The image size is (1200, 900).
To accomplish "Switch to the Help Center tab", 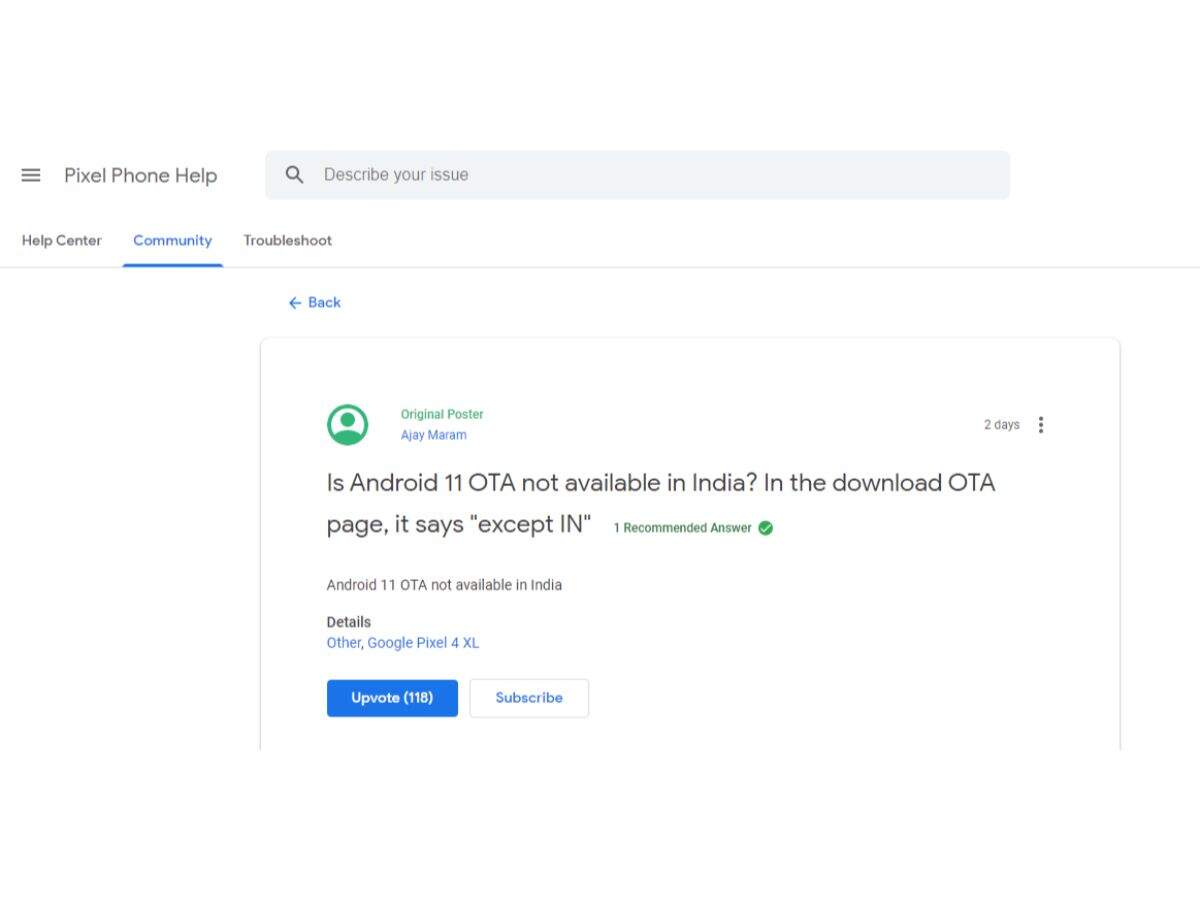I will [x=62, y=240].
